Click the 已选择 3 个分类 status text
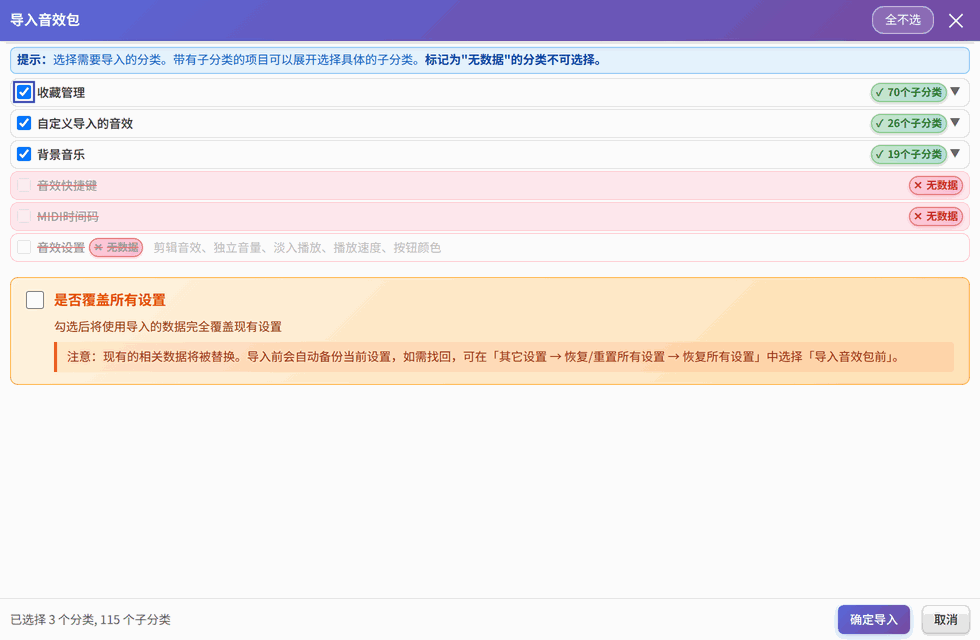The image size is (980, 640). coord(91,619)
